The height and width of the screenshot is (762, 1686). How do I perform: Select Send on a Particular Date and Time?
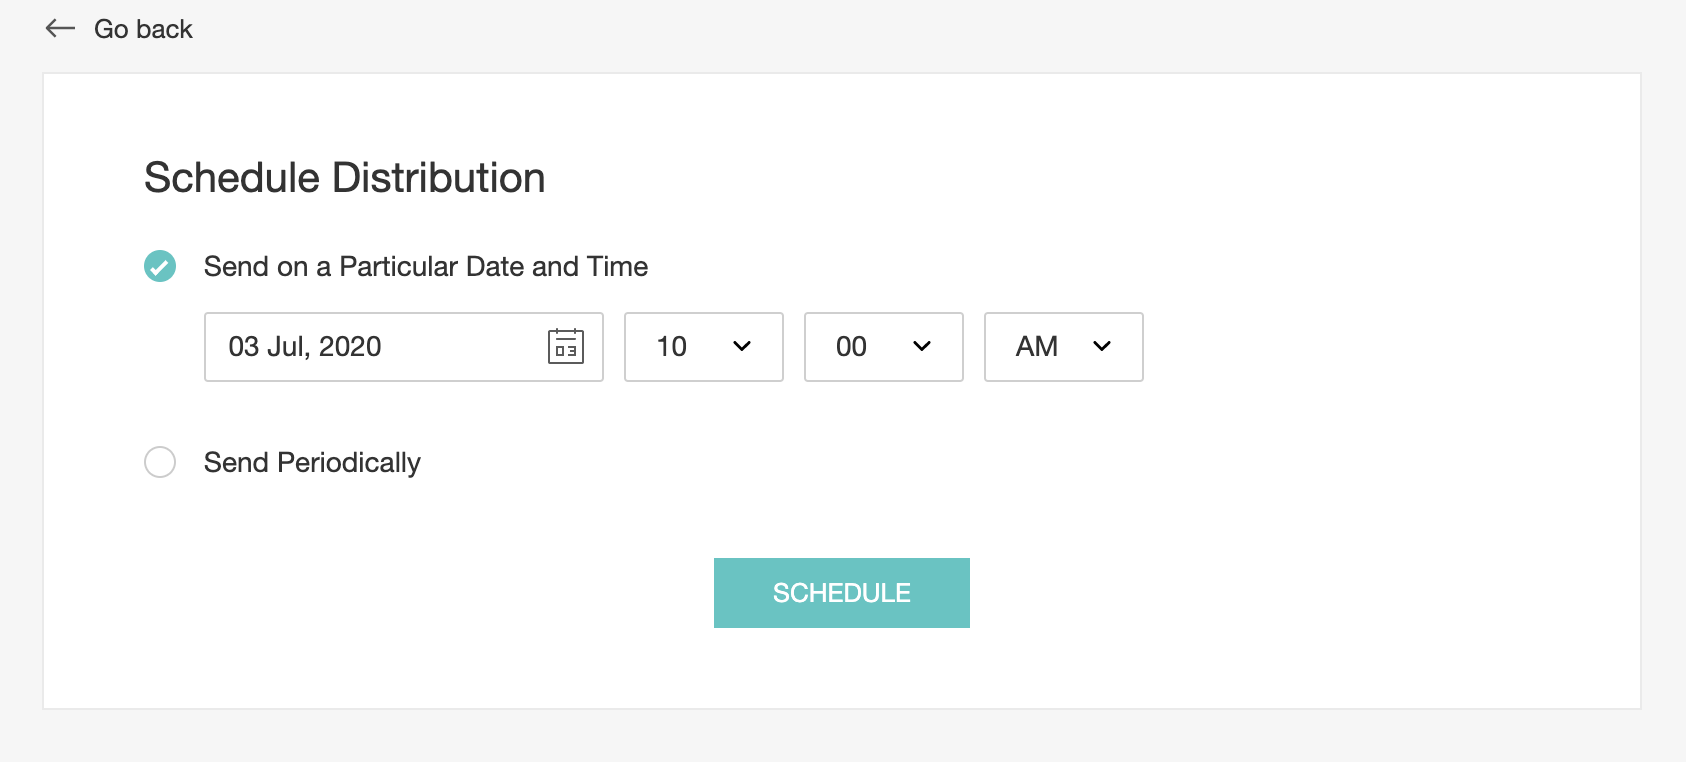pos(159,266)
